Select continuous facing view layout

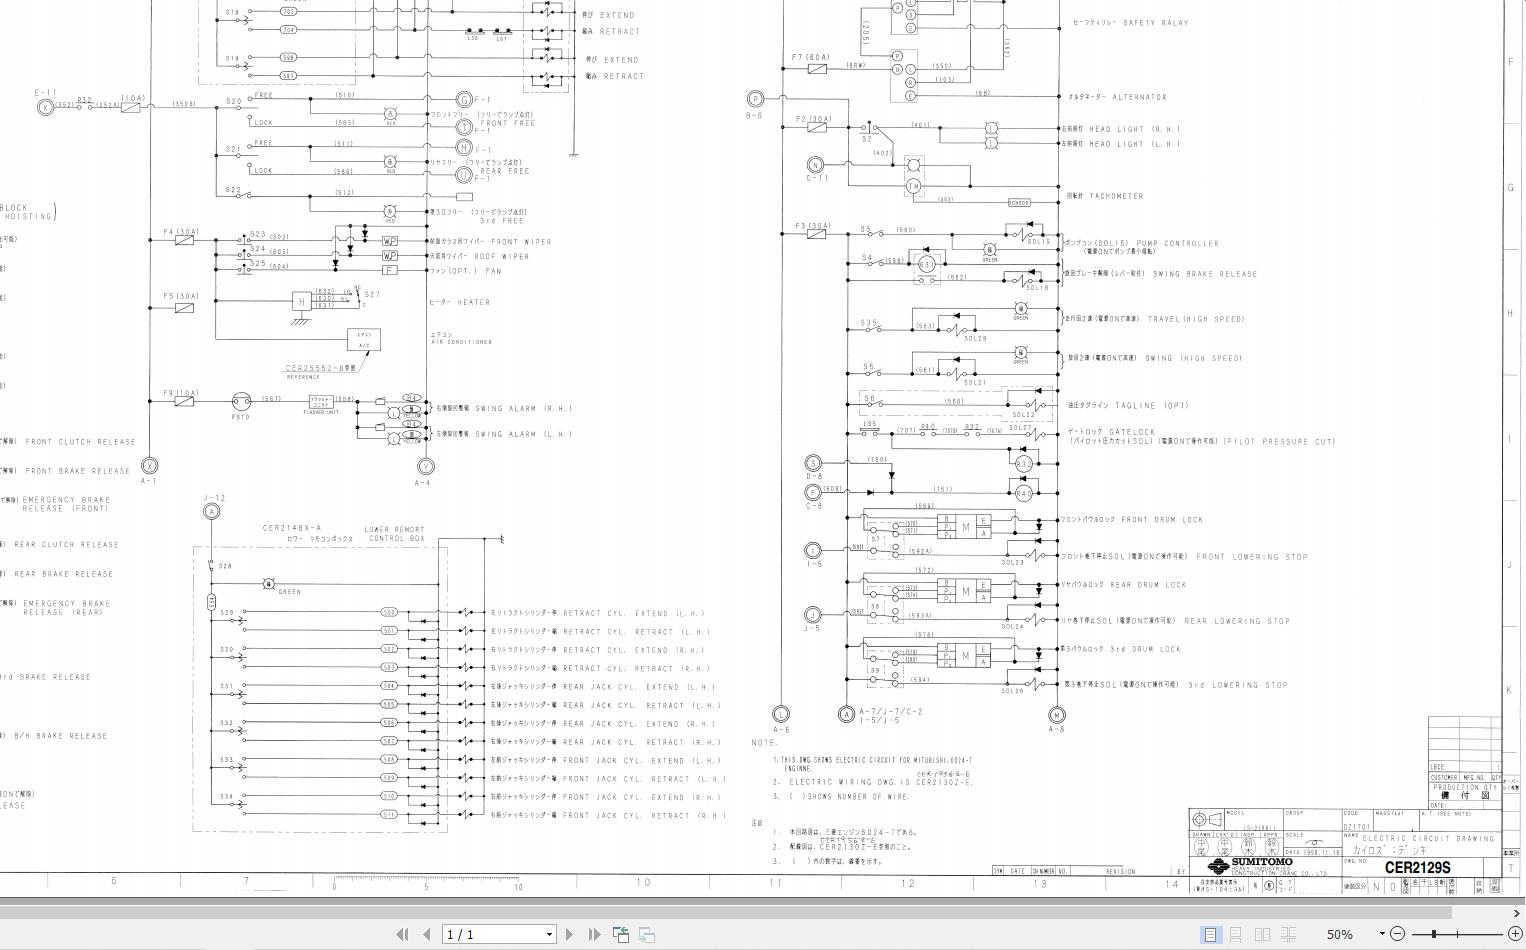(x=1287, y=934)
